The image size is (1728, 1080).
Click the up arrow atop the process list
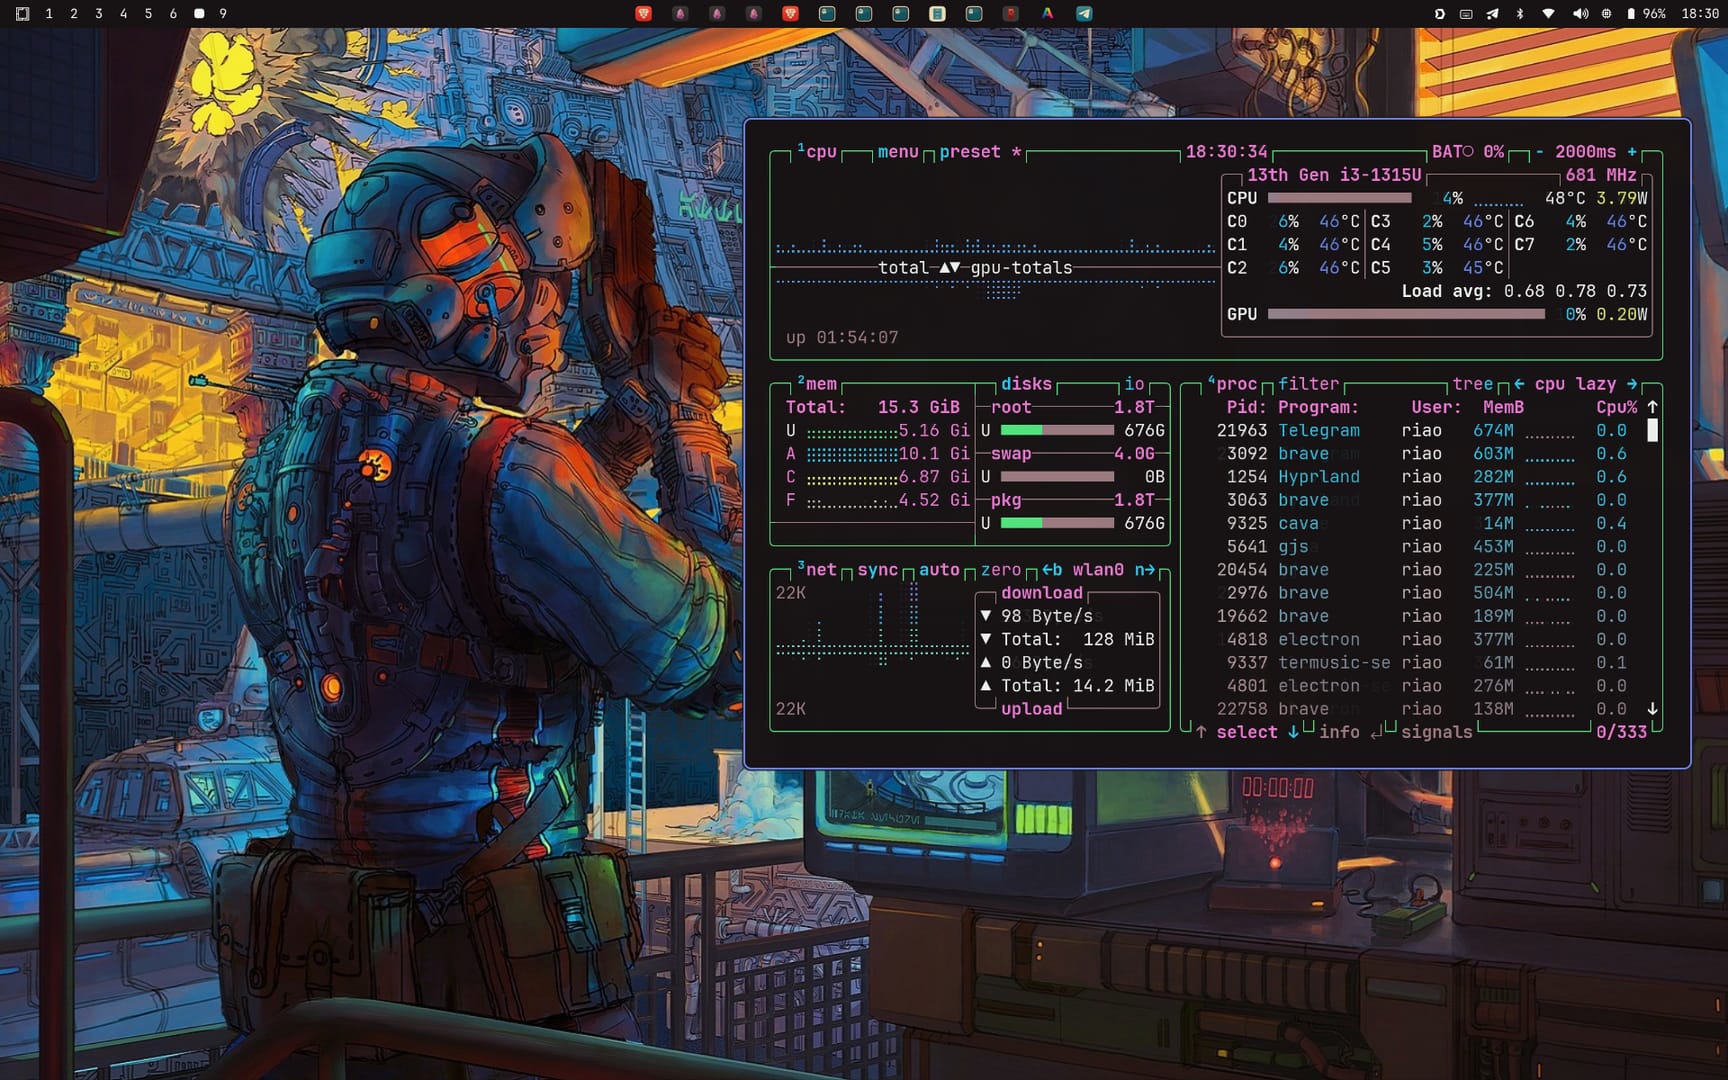(x=1652, y=406)
